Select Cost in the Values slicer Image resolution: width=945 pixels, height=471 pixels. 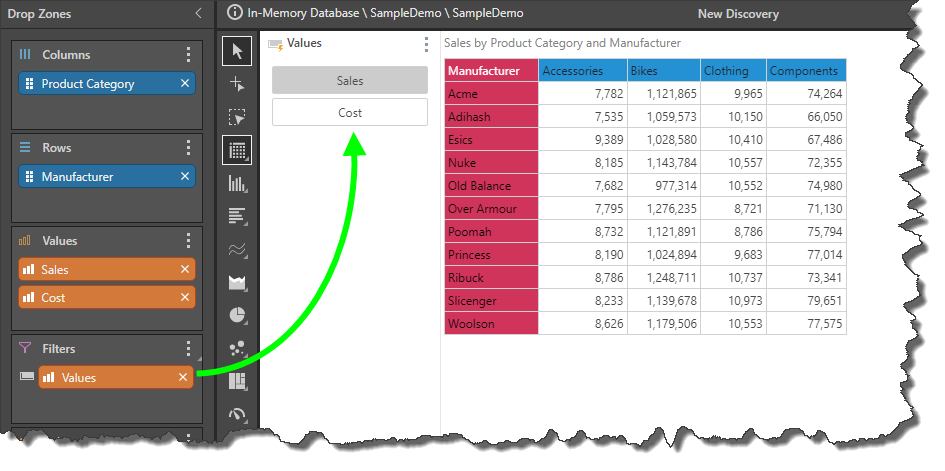[x=349, y=112]
